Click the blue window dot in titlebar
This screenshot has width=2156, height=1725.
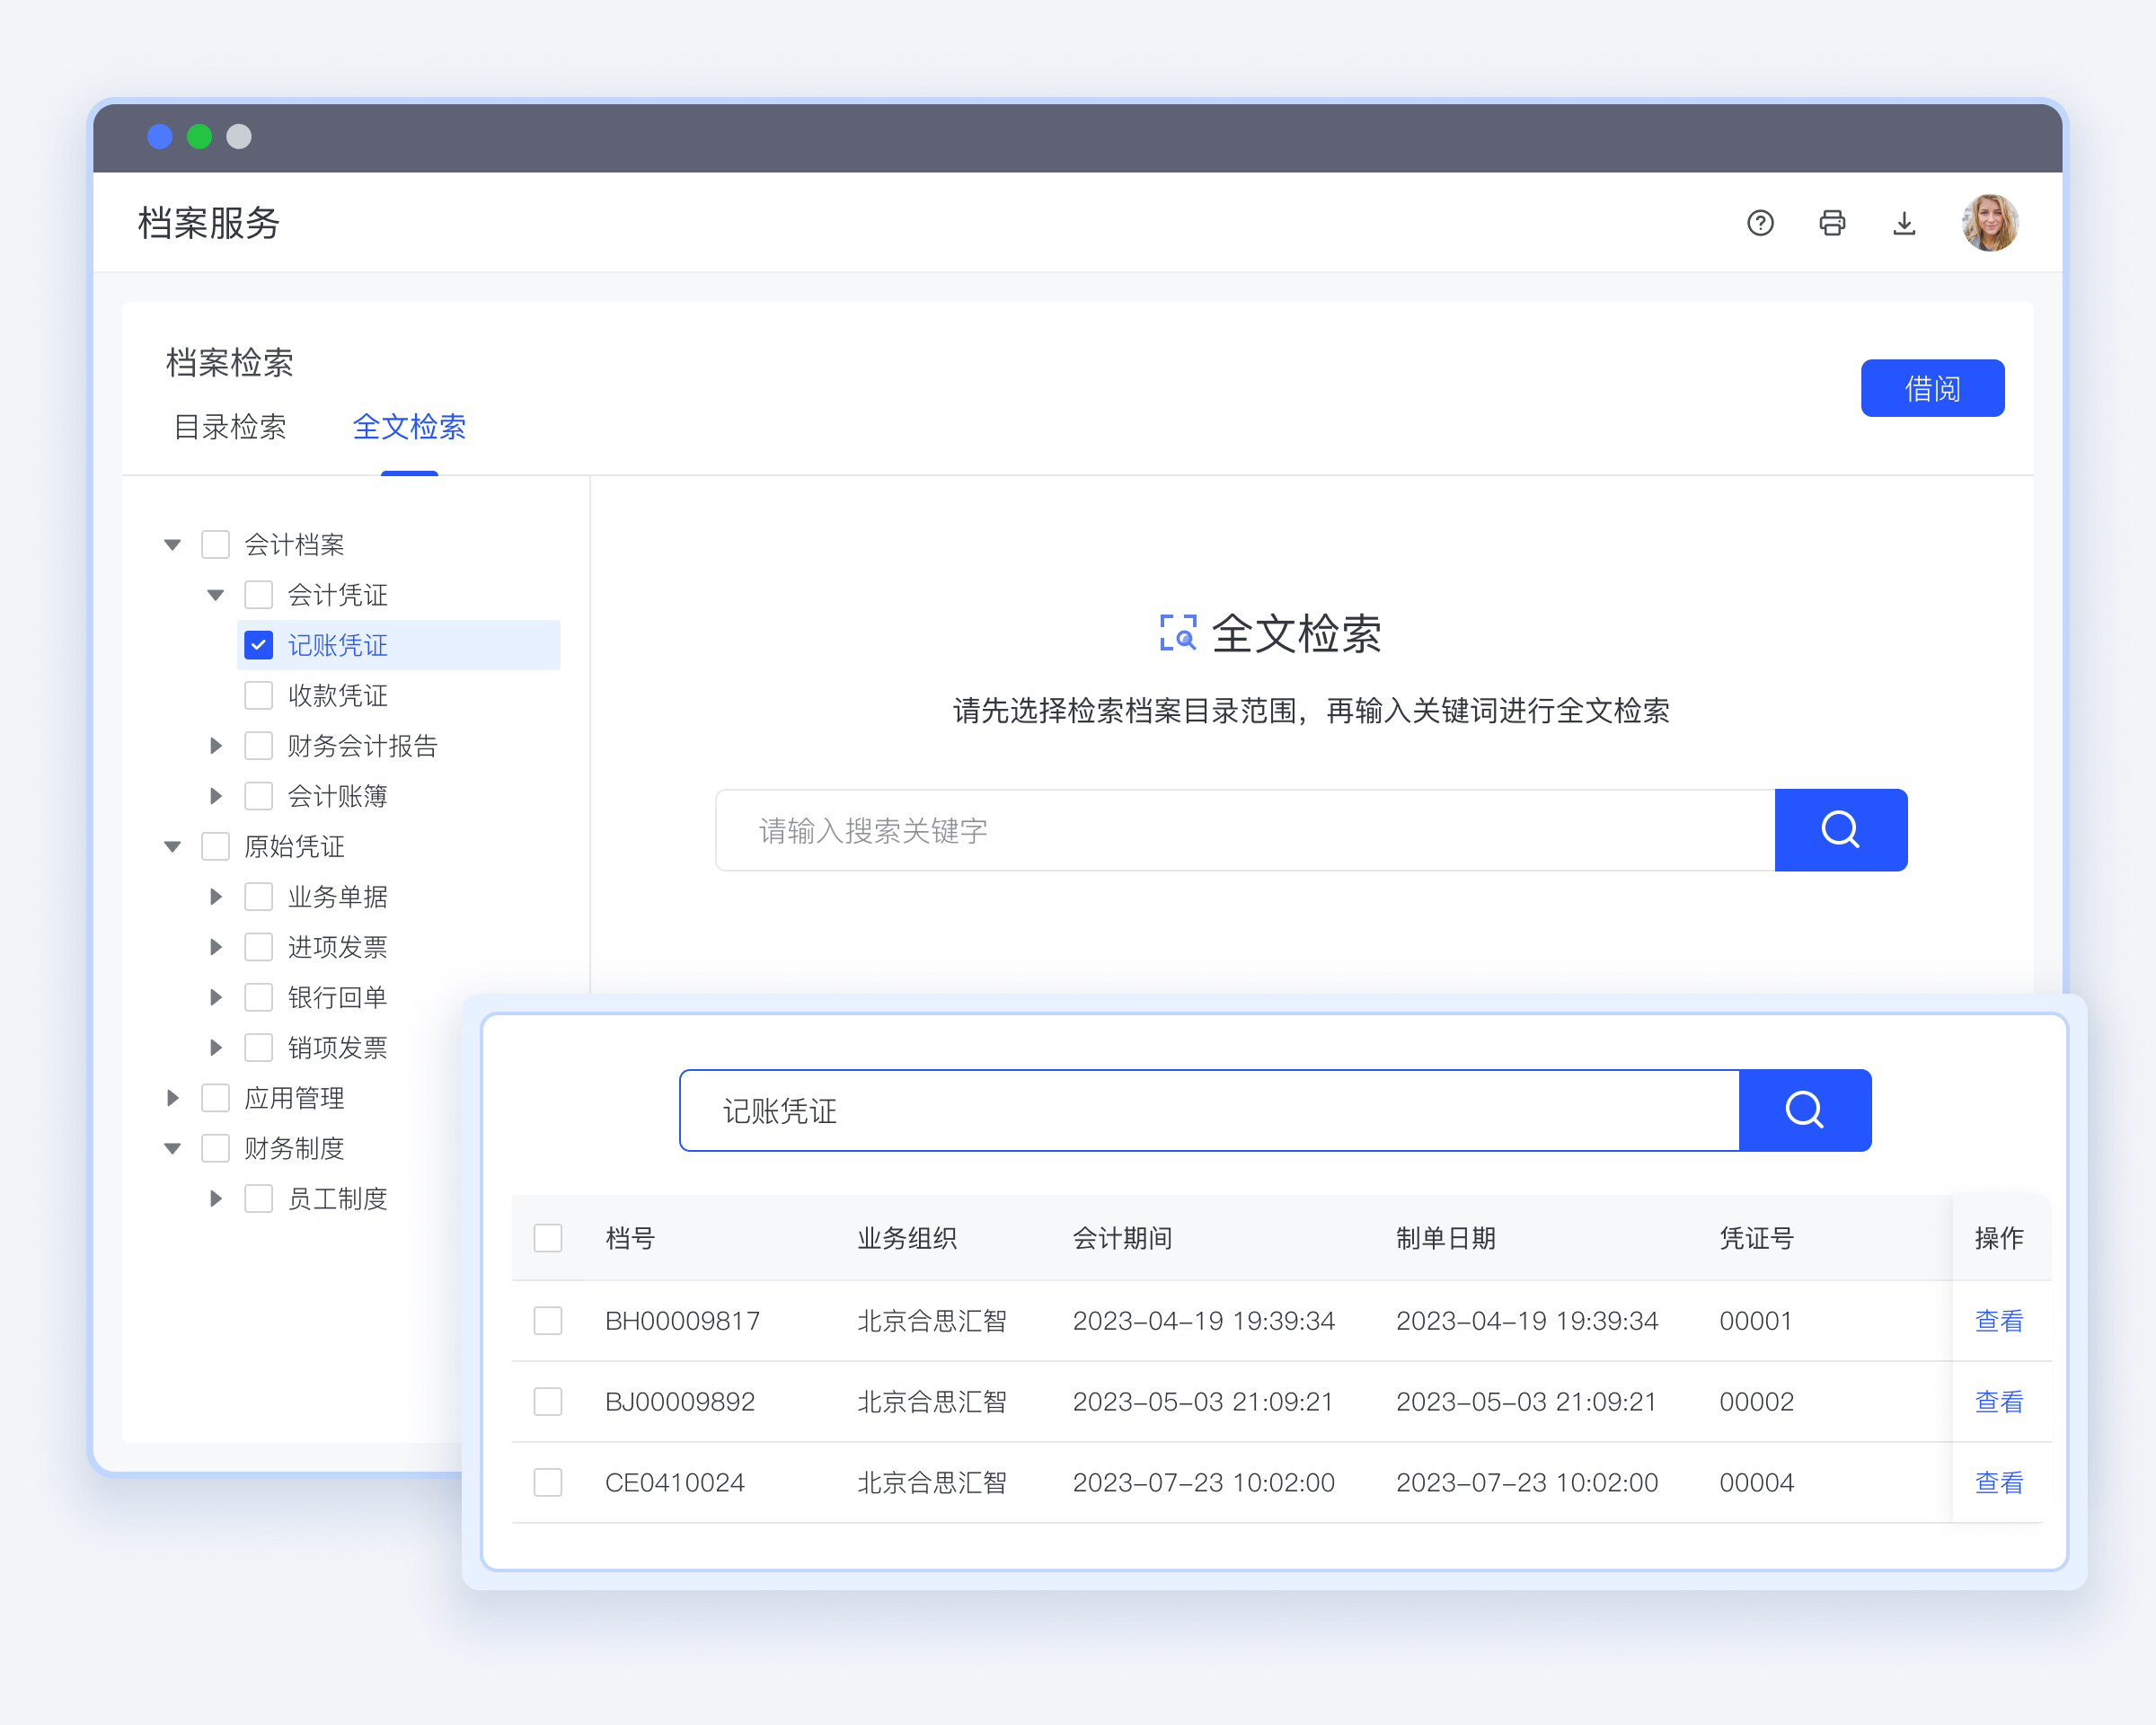[x=160, y=136]
